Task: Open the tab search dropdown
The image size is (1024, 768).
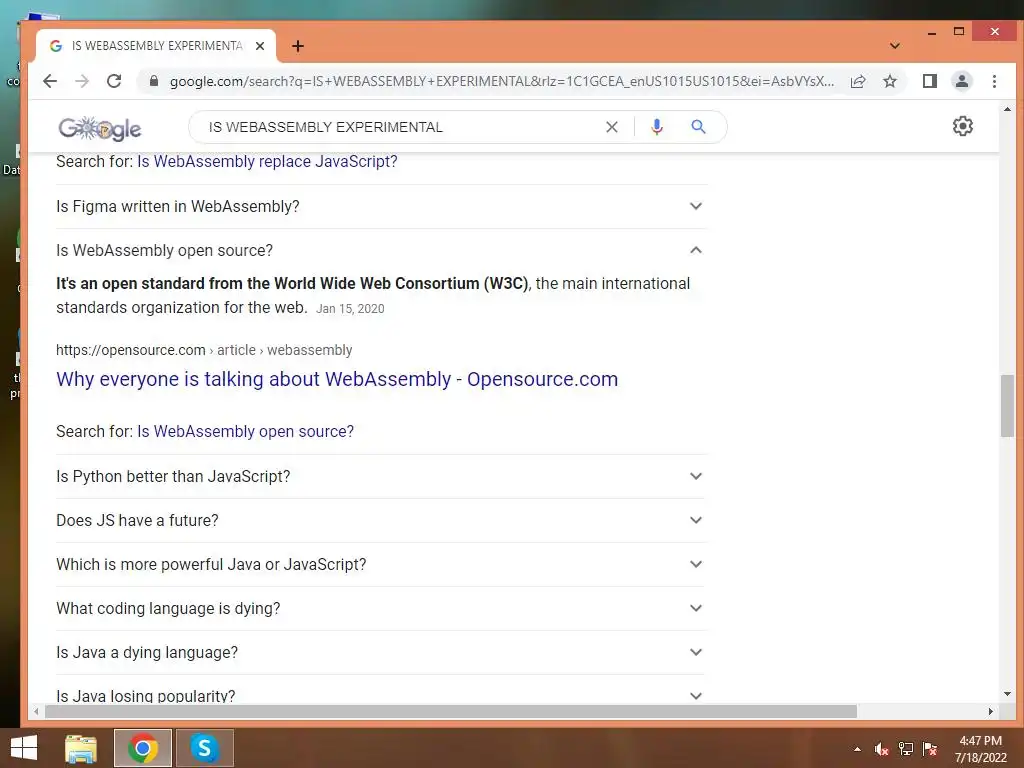Action: click(x=895, y=46)
